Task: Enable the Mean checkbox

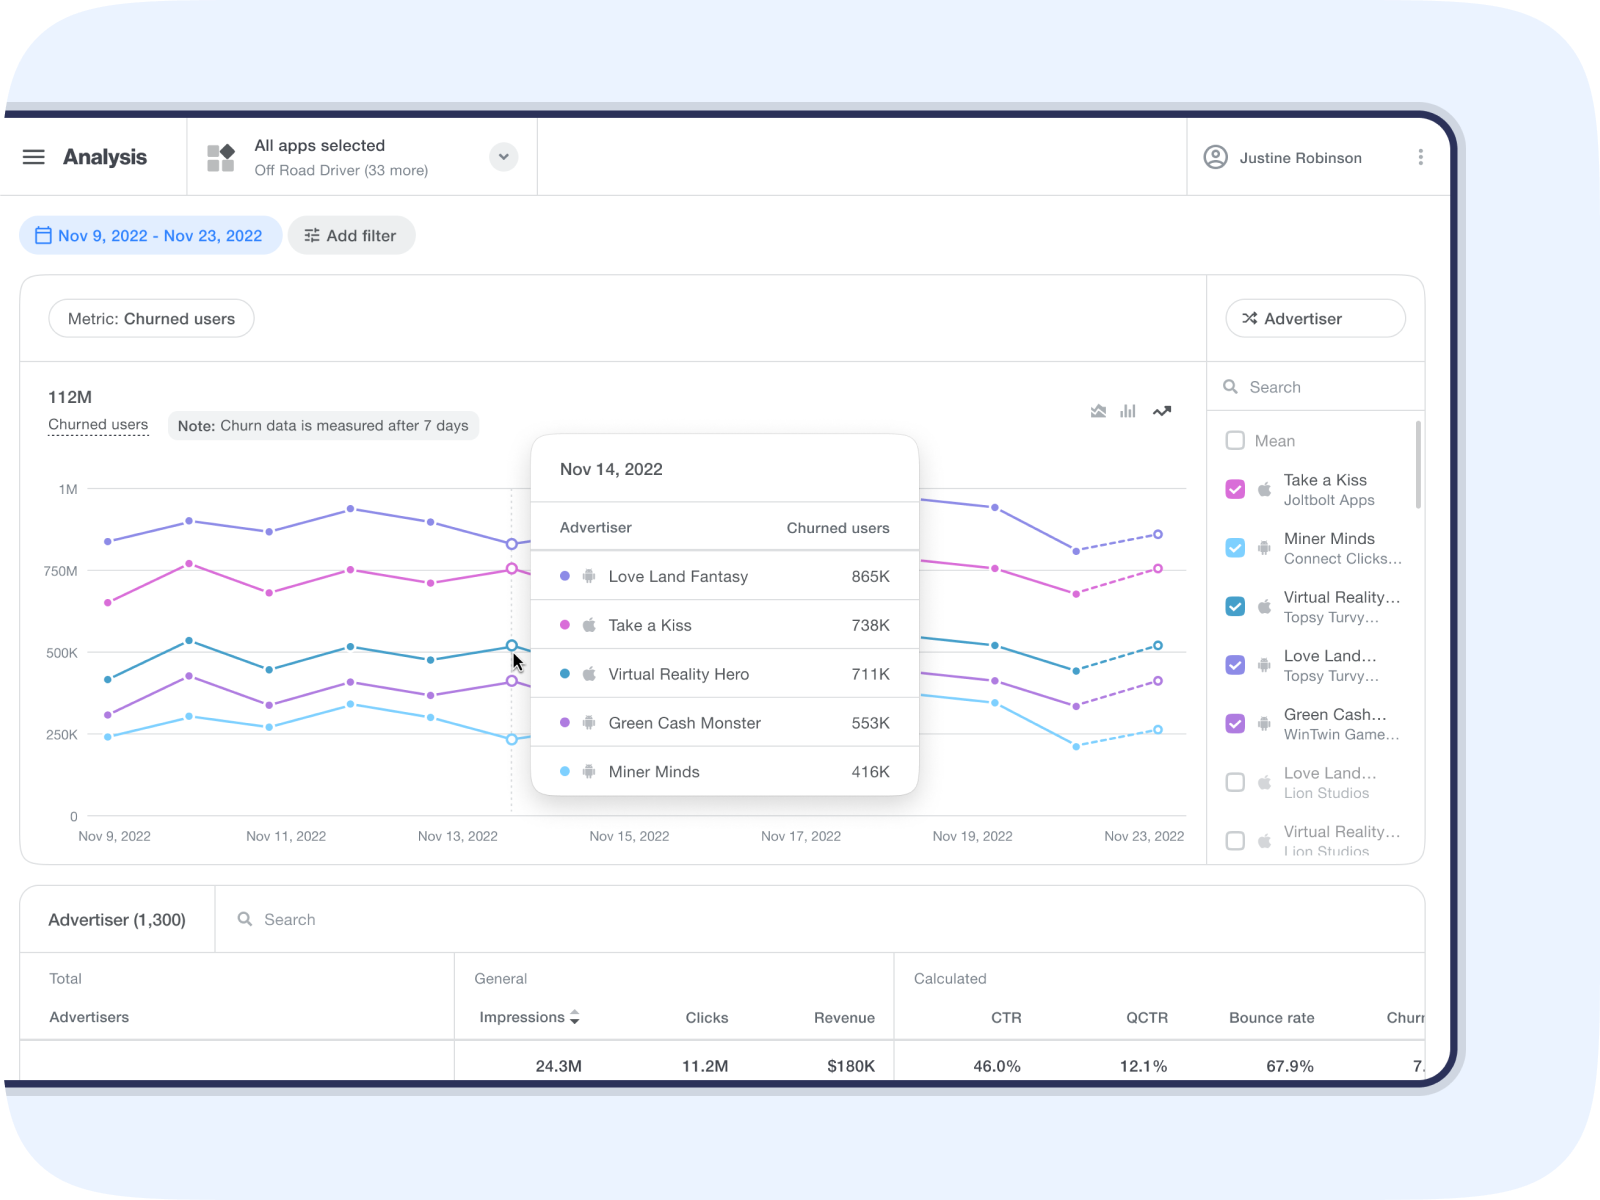Action: pos(1235,441)
